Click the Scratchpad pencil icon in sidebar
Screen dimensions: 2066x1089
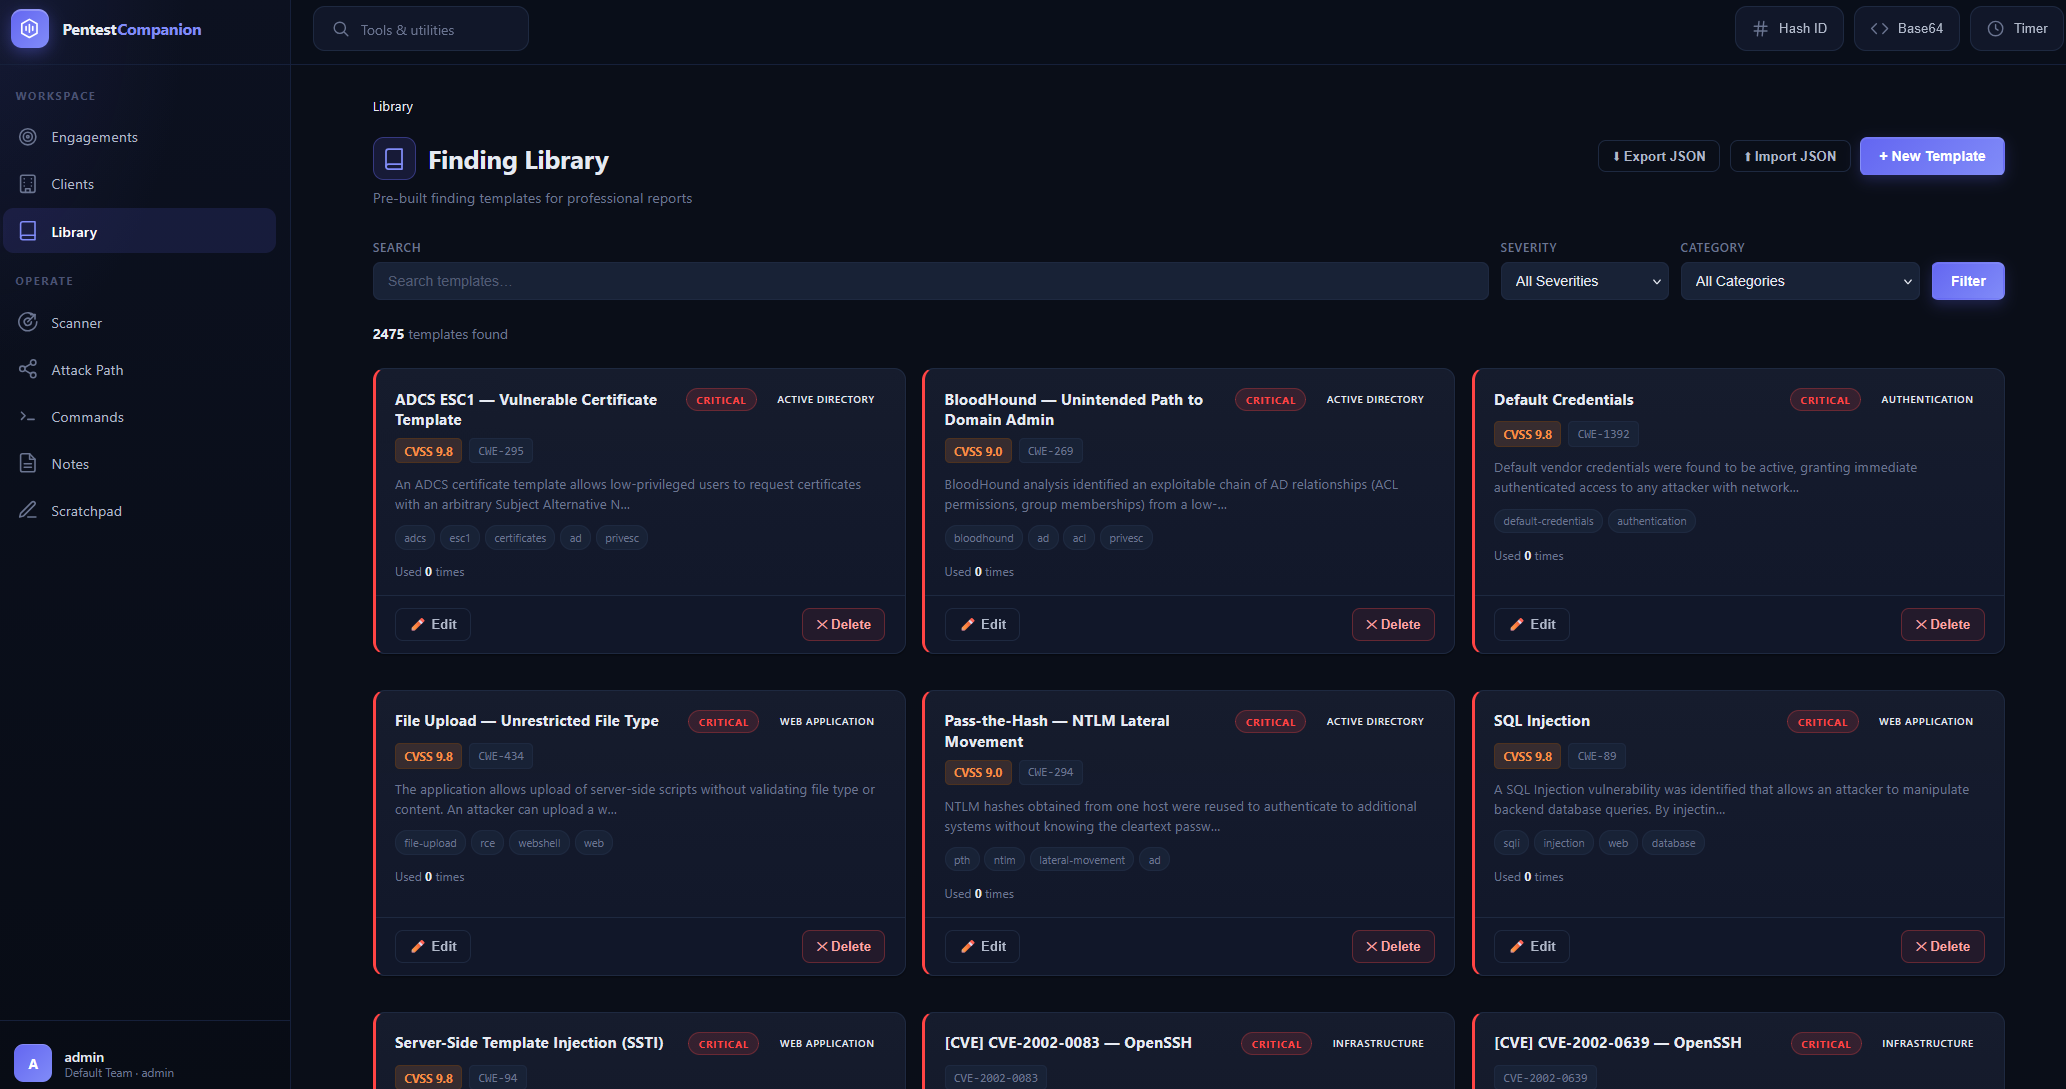[28, 510]
